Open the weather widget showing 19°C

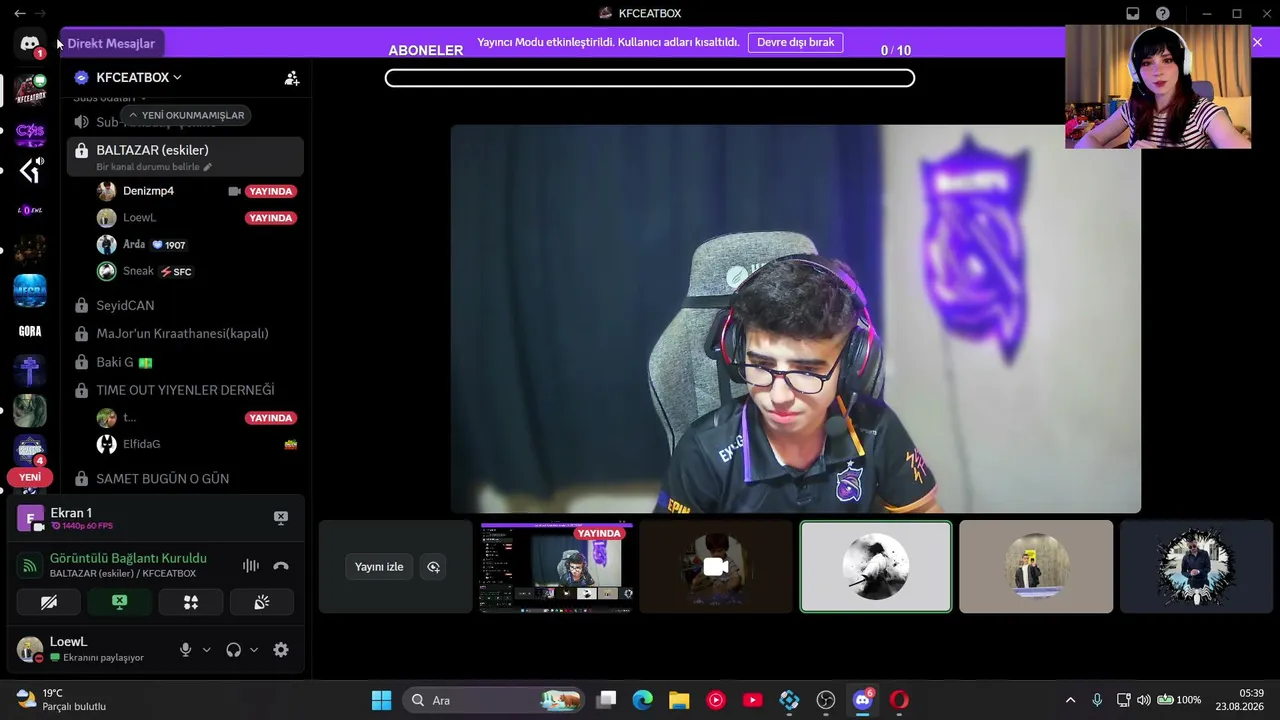[x=61, y=700]
